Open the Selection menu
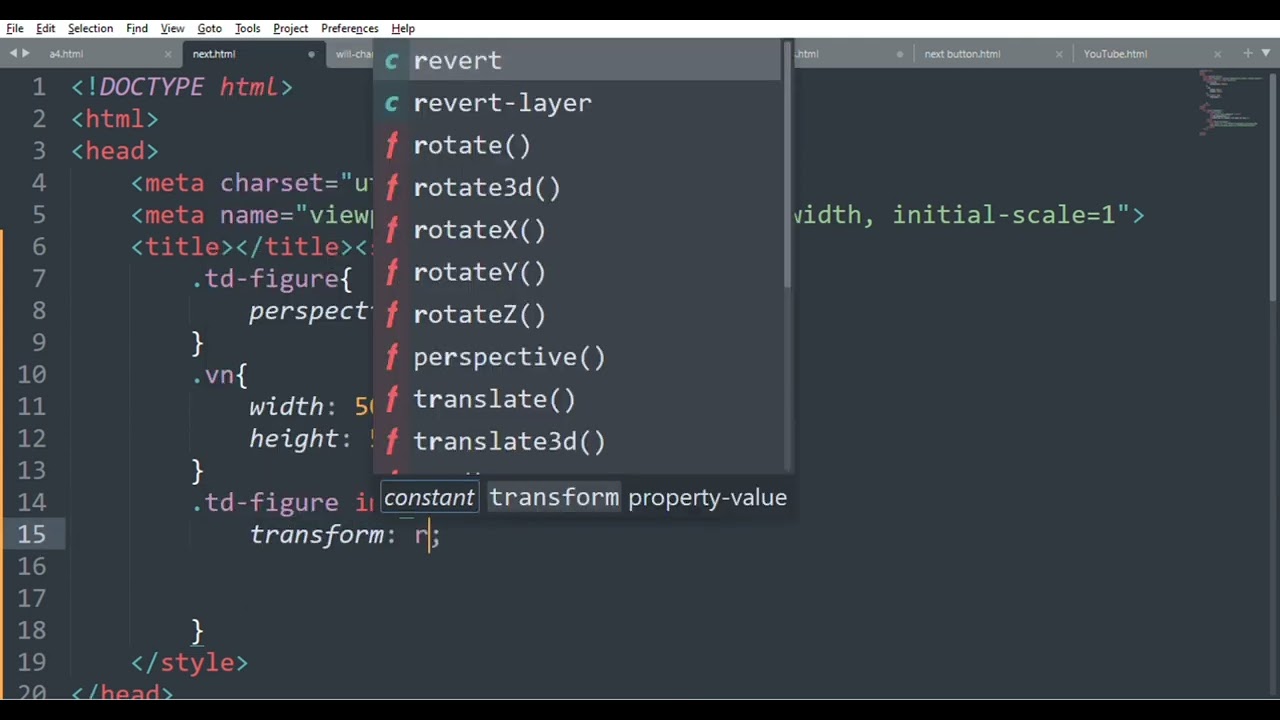Viewport: 1280px width, 720px height. pos(90,28)
